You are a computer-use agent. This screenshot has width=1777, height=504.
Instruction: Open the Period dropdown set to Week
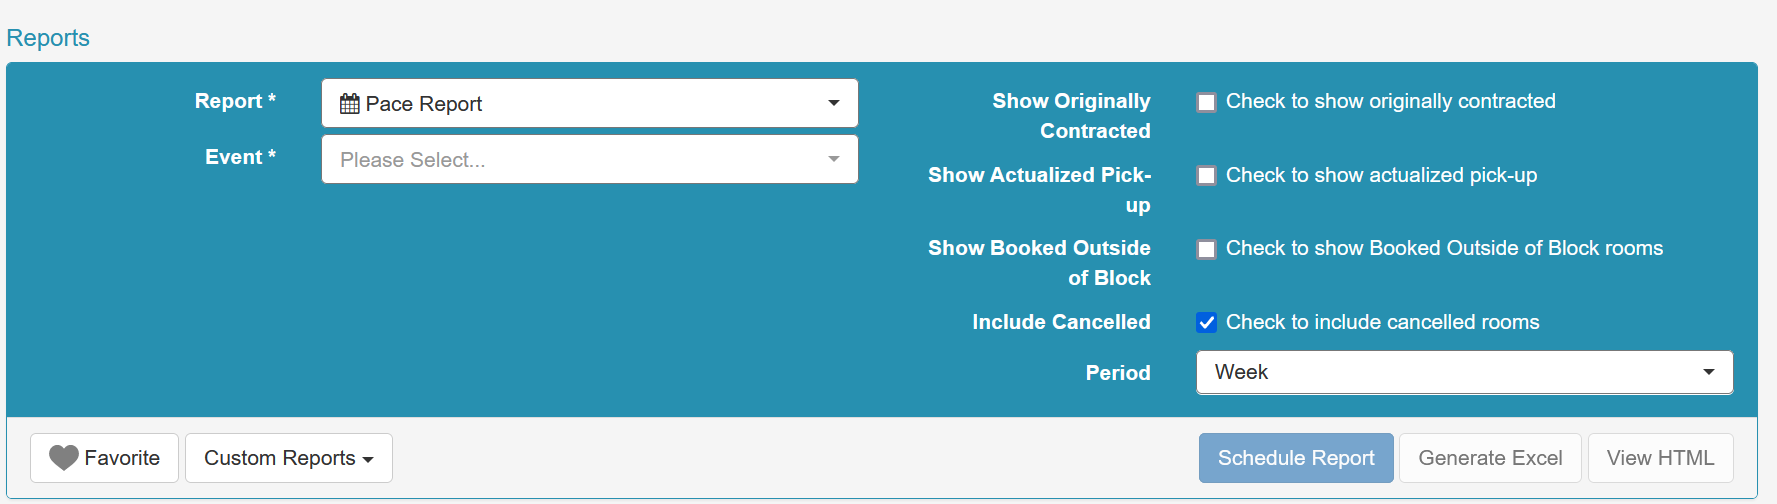1464,372
